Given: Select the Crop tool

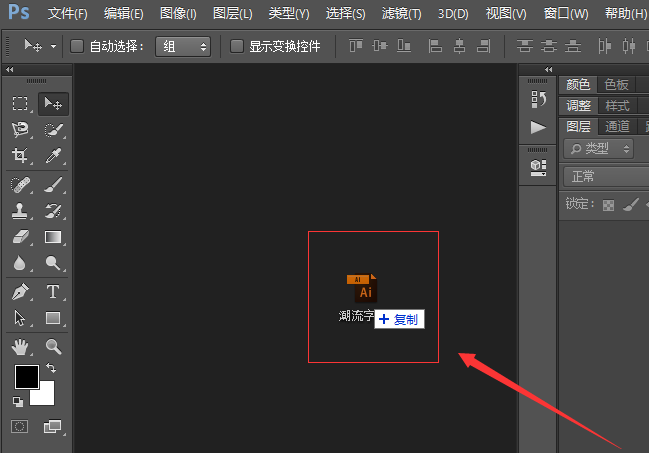Looking at the screenshot, I should tap(20, 155).
